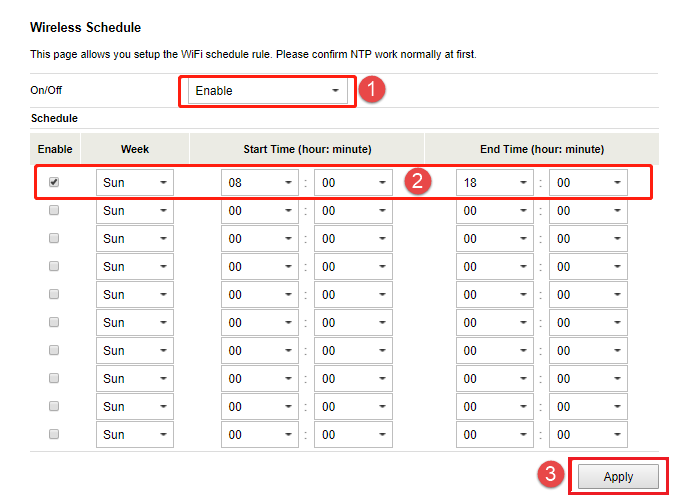
Task: Enable the fifth schedule row checkbox
Action: (x=54, y=294)
